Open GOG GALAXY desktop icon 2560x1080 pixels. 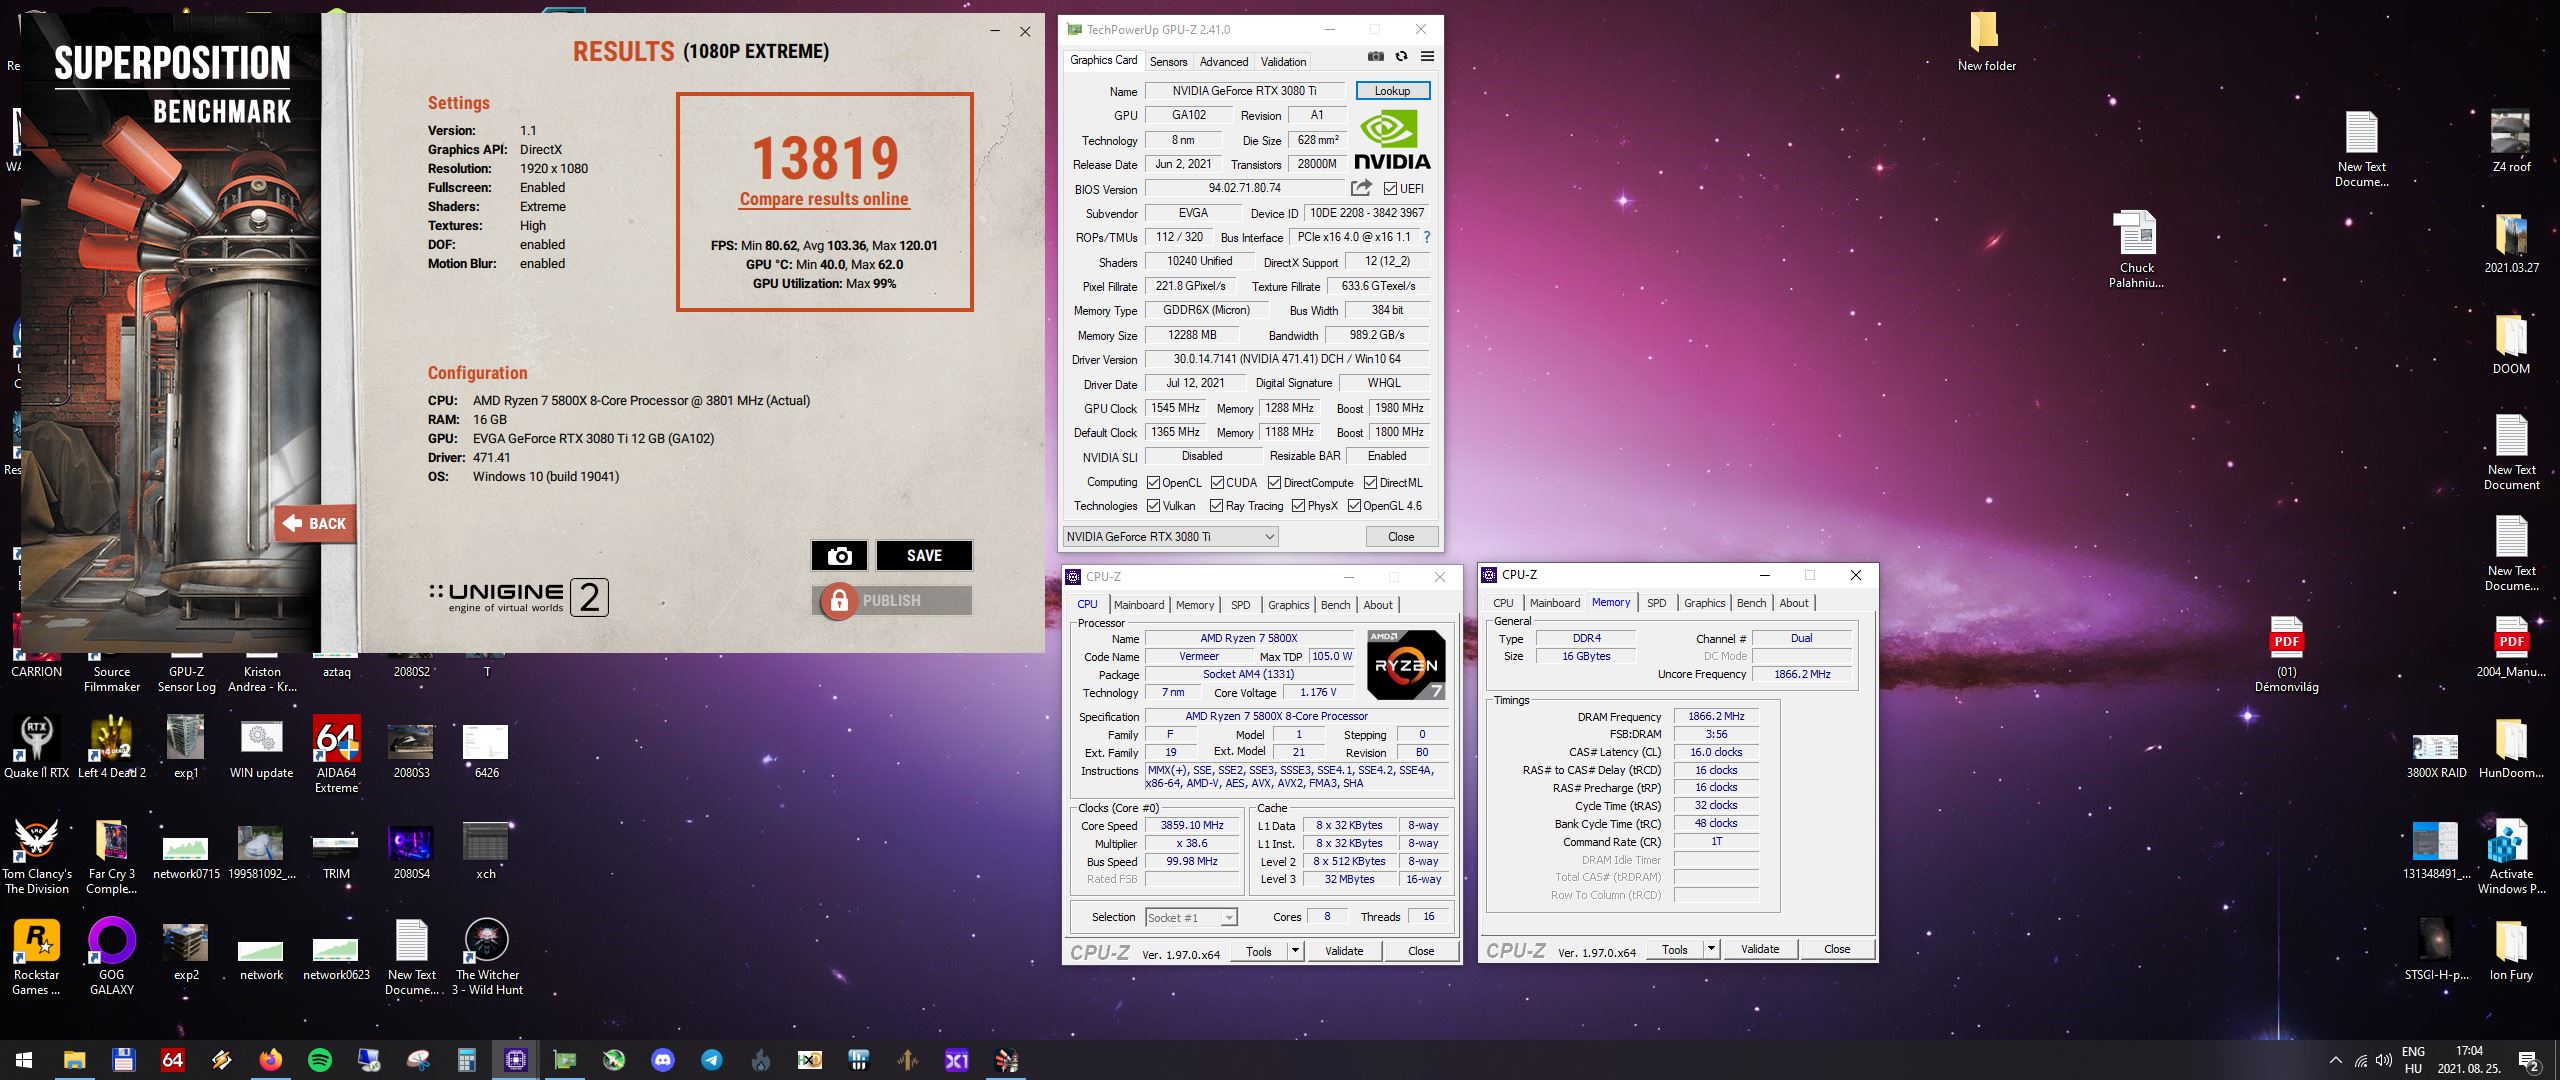tap(112, 957)
